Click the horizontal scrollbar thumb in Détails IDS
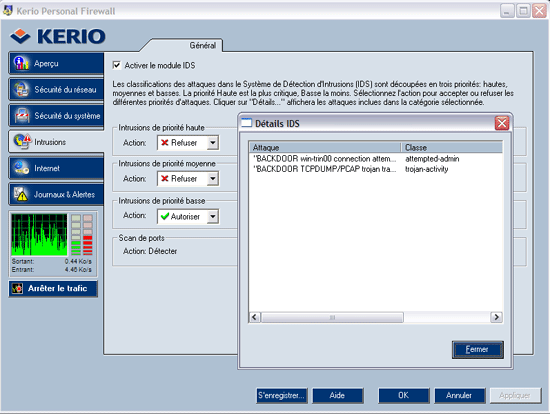Screen dimensions: 550x414 point(332,317)
